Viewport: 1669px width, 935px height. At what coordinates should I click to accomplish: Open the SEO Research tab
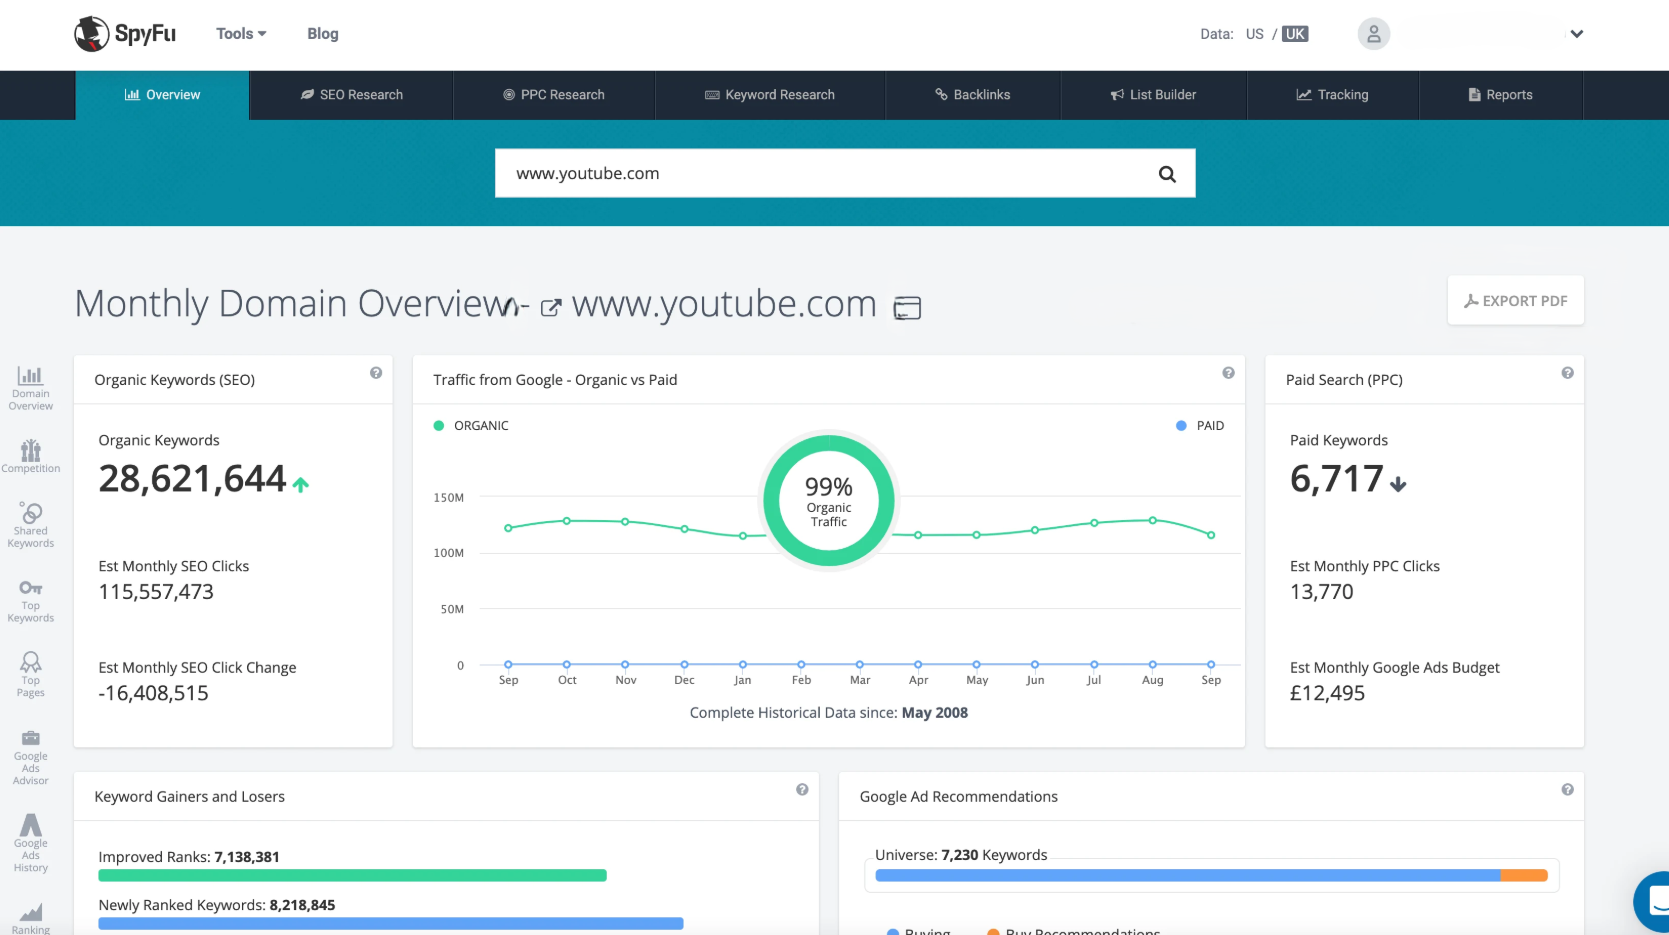click(x=352, y=95)
